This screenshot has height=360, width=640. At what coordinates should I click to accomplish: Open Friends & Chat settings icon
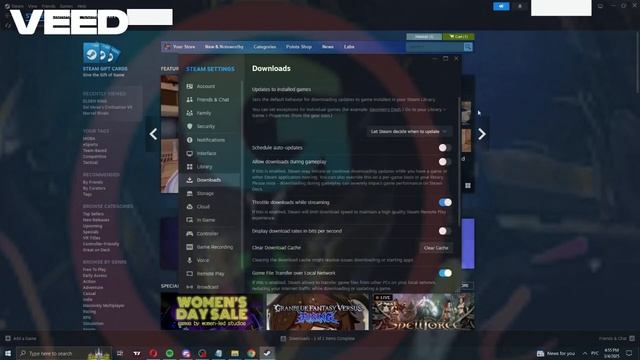point(189,100)
